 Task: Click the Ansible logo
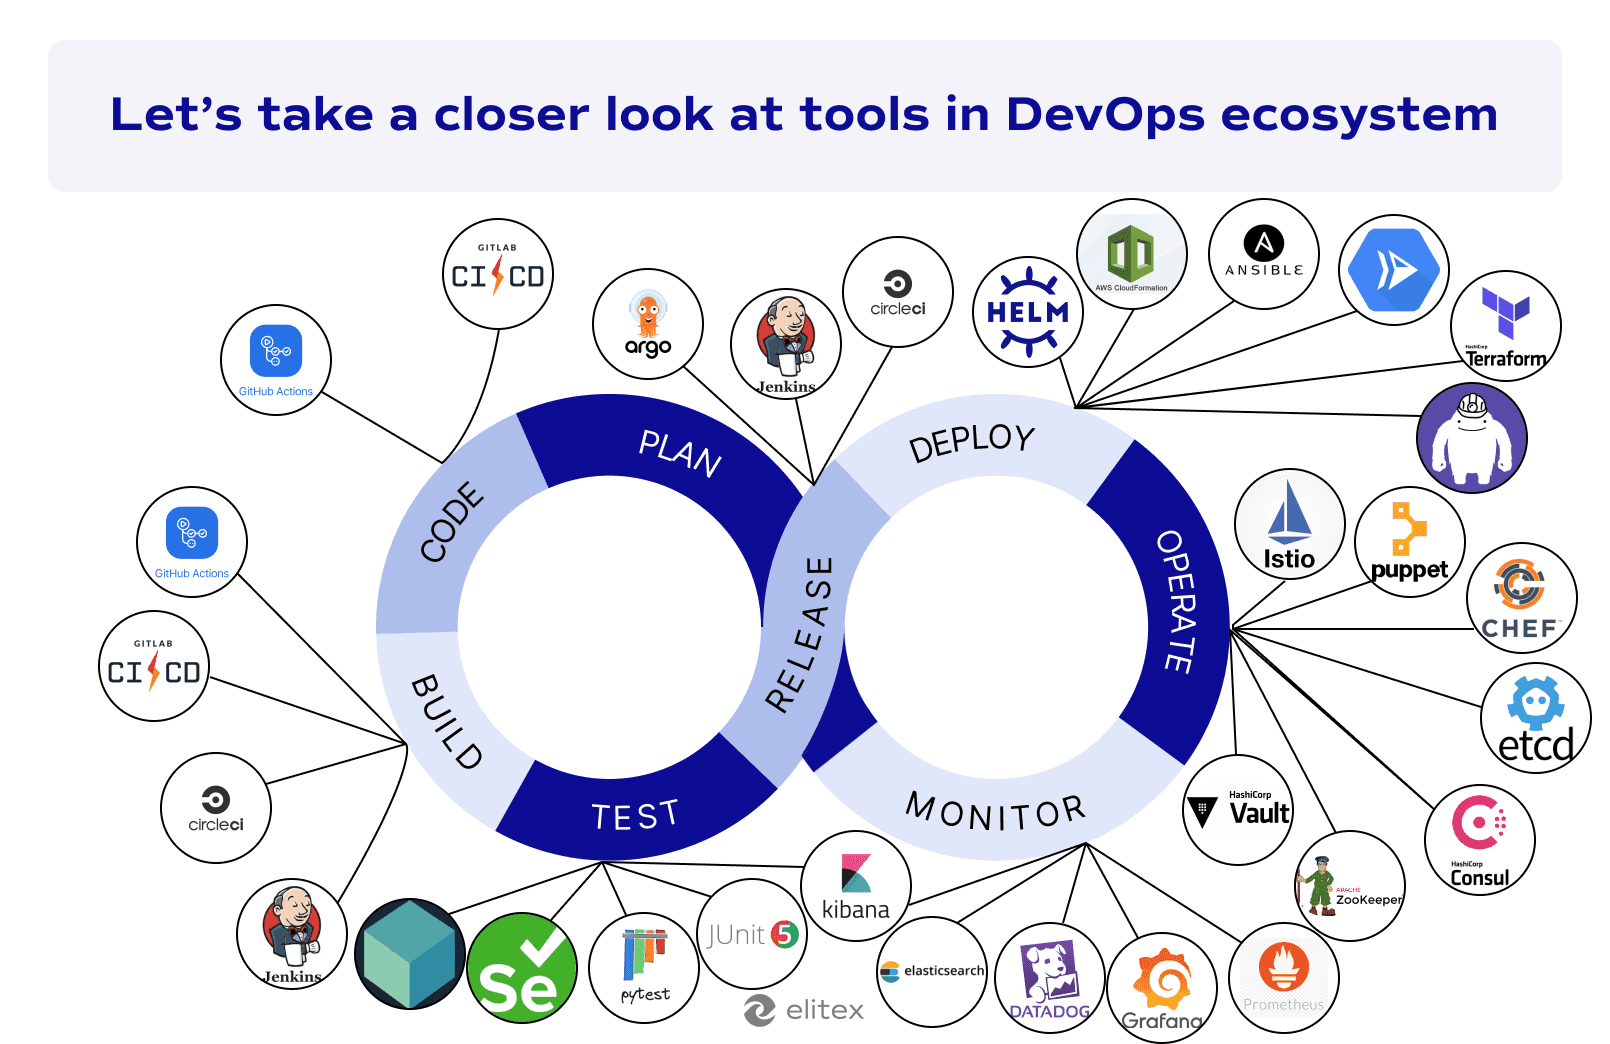1264,254
